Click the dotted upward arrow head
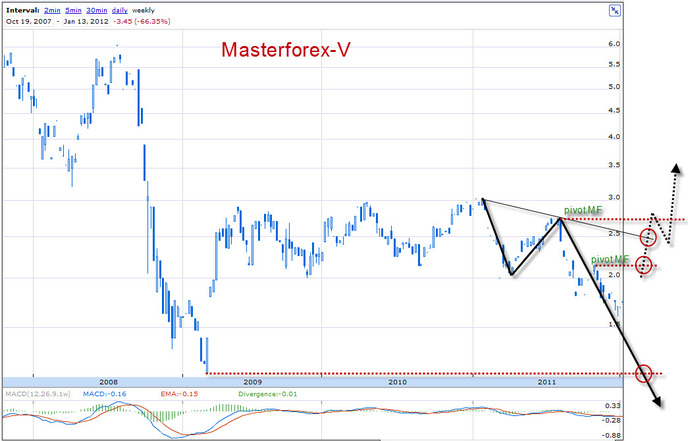The height and width of the screenshot is (441, 688). tap(677, 169)
